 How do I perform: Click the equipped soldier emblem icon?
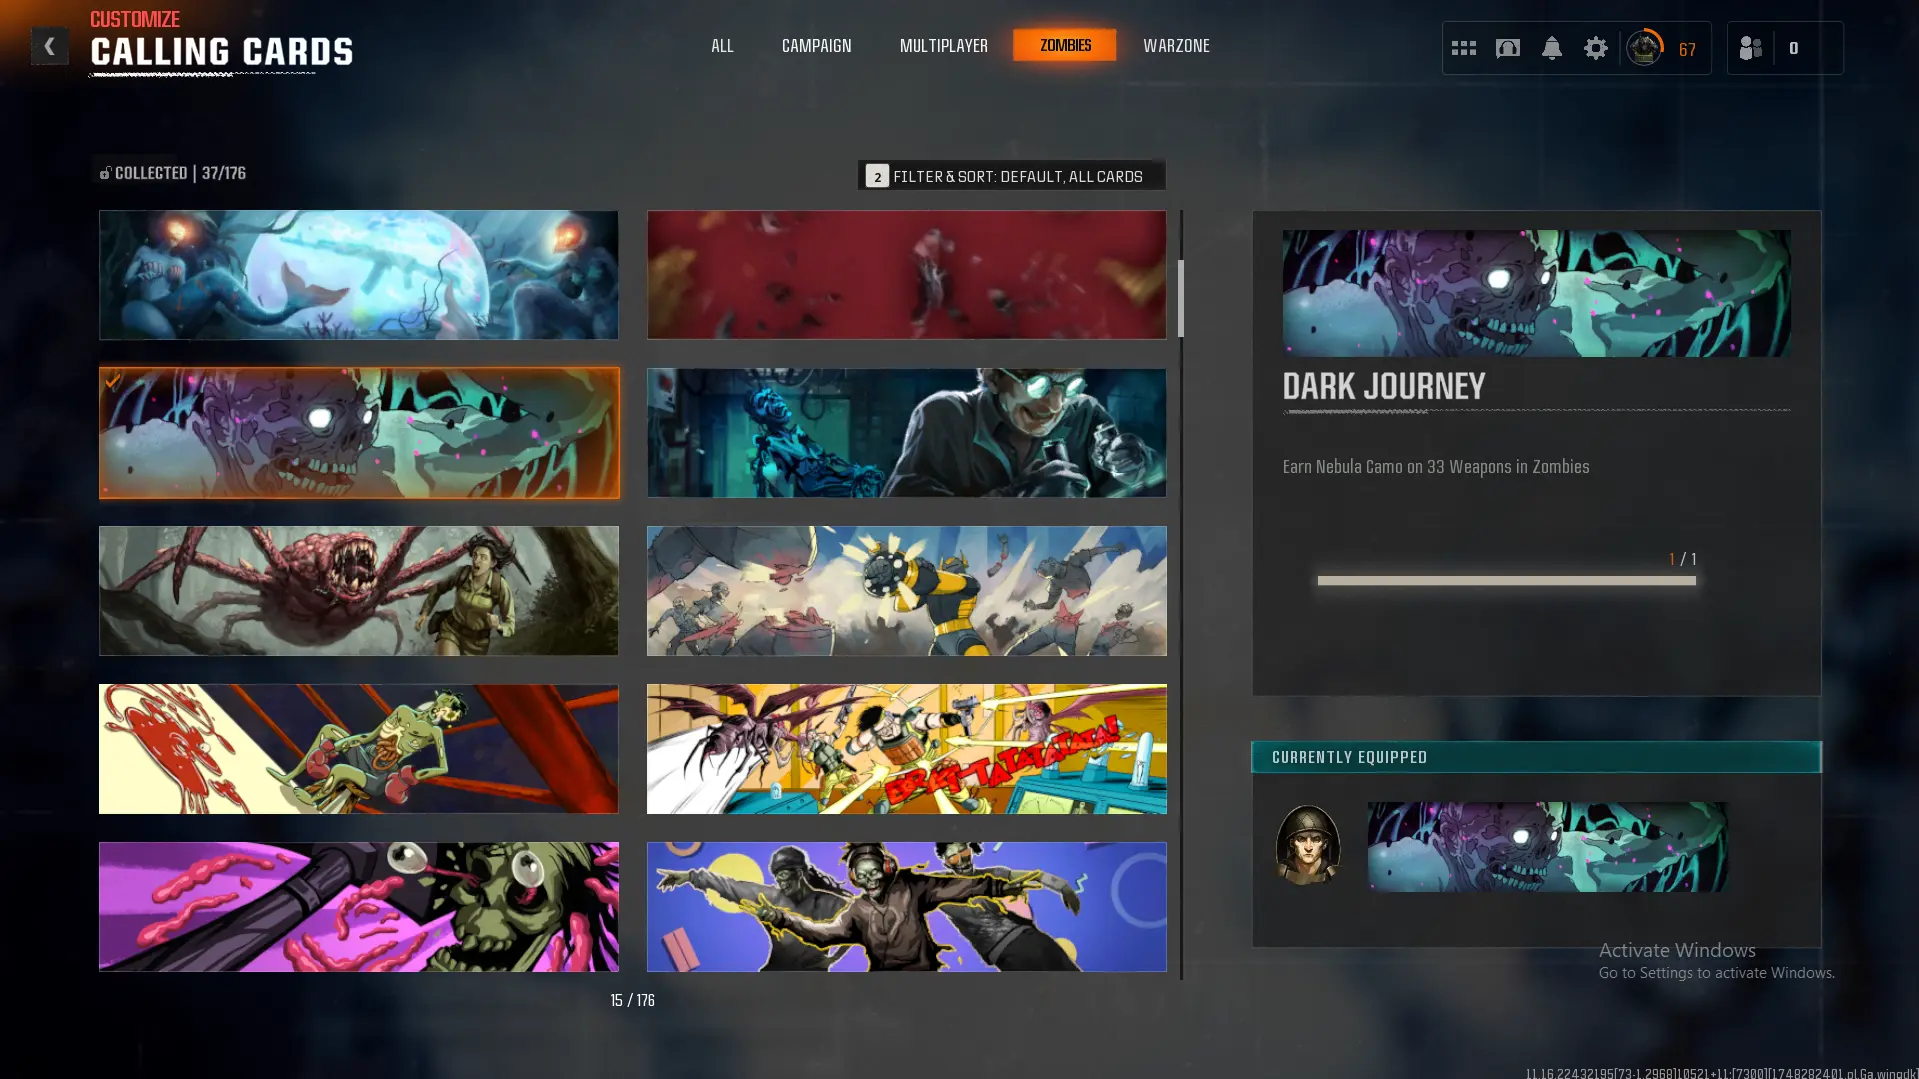[x=1307, y=845]
